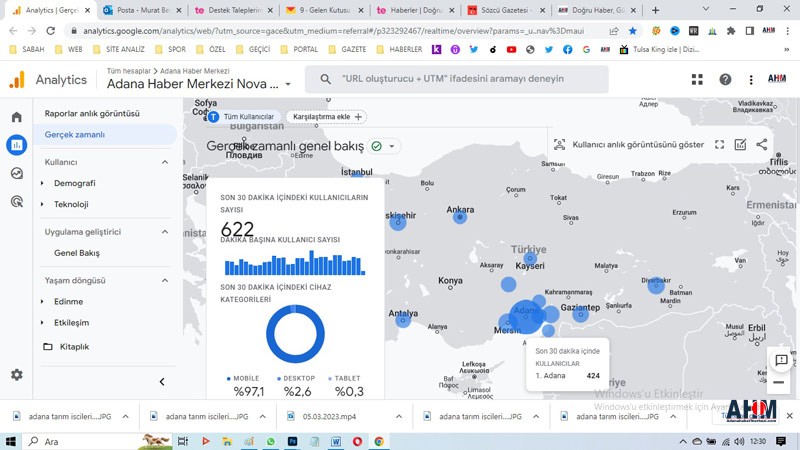Open Genel Bakış under Uygulama geliştirici
800x450 pixels.
tap(77, 253)
